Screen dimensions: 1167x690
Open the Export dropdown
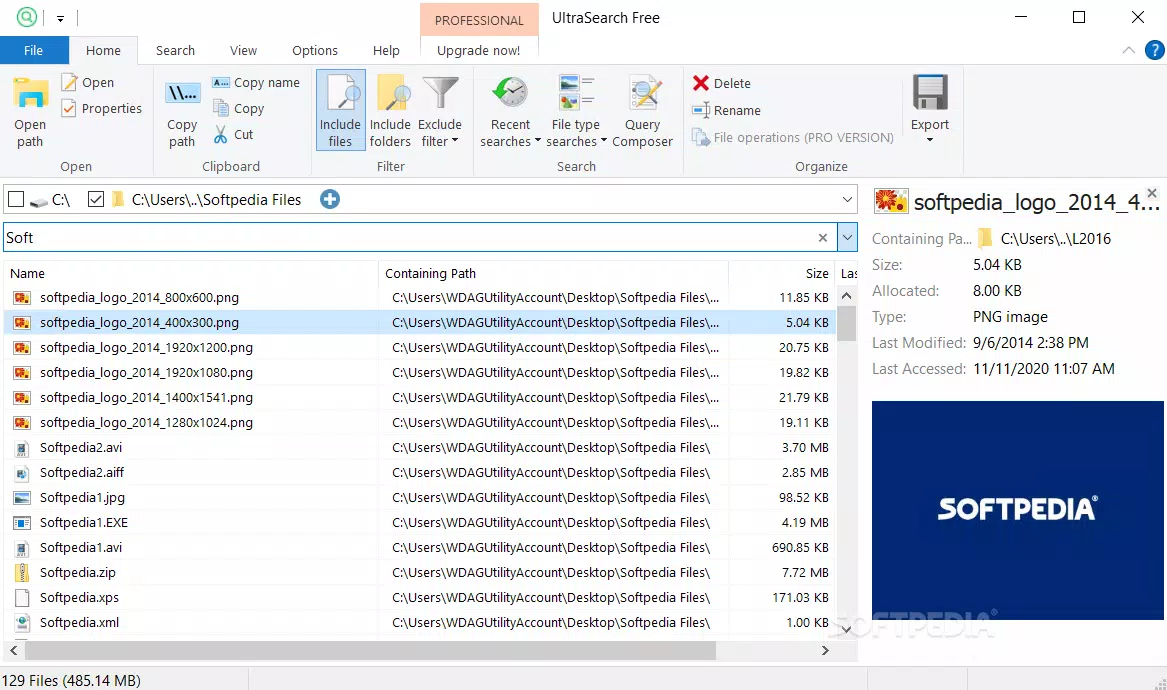(x=930, y=109)
